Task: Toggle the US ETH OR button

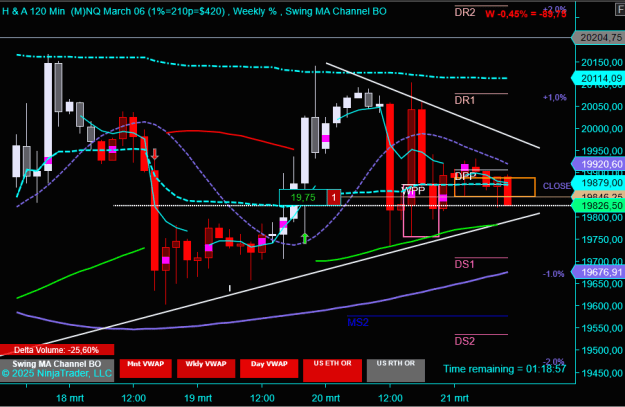Action: [x=332, y=370]
